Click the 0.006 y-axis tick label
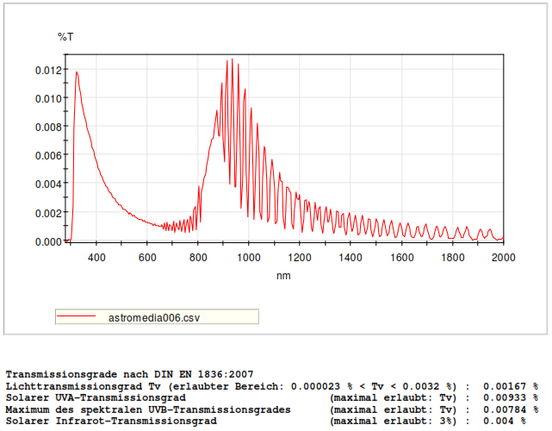The width and height of the screenshot is (552, 431). coord(49,156)
